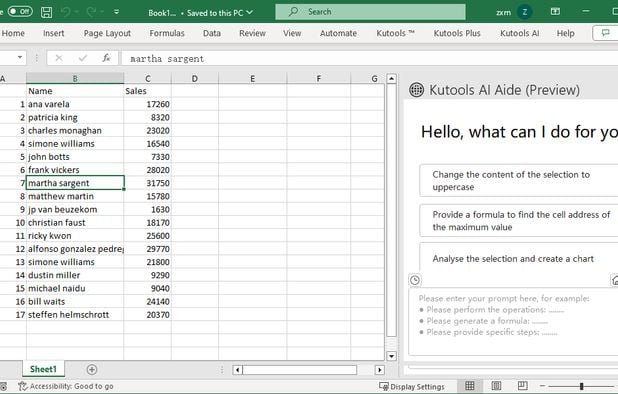
Task: Open the comments speech bubble icon
Action: [x=605, y=33]
